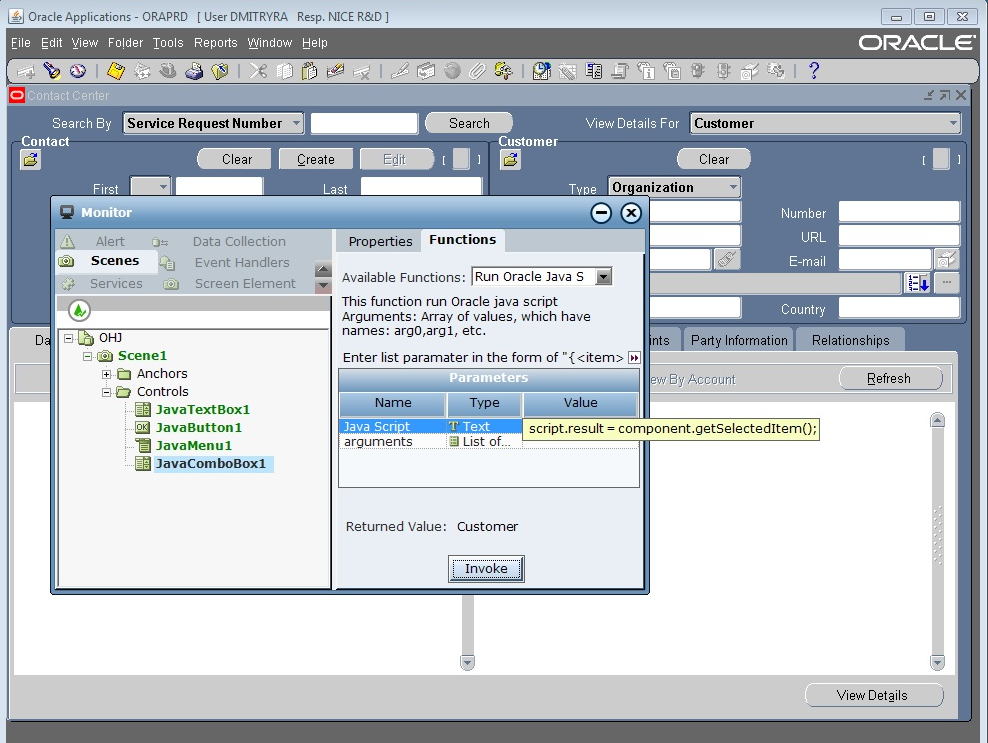Click the puzzle-piece Services icon

click(68, 284)
